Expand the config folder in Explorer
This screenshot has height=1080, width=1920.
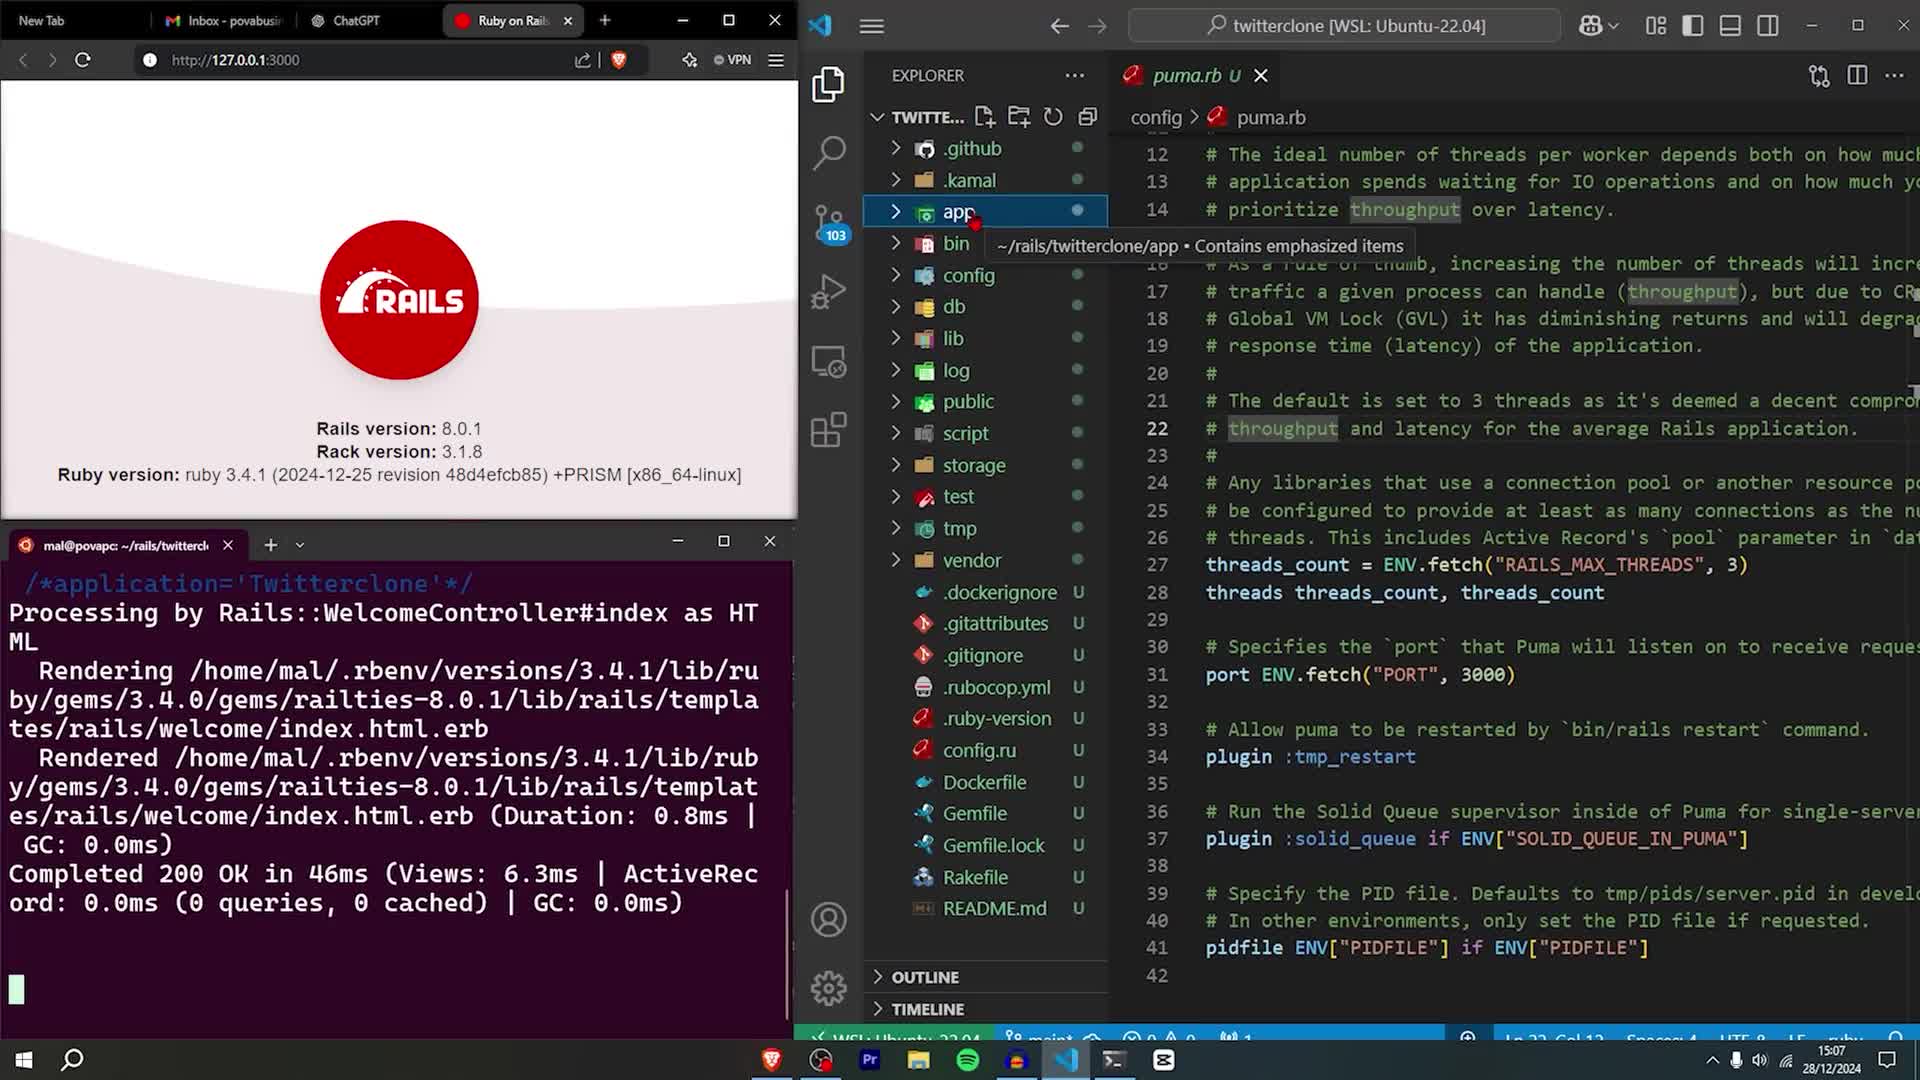(x=966, y=275)
